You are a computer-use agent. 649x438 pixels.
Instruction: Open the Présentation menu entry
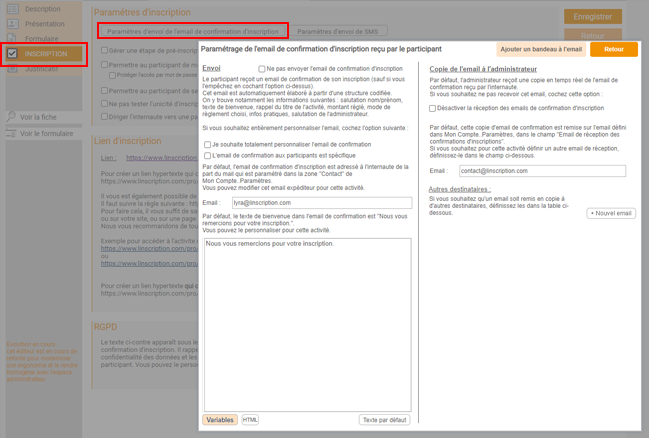pos(45,24)
